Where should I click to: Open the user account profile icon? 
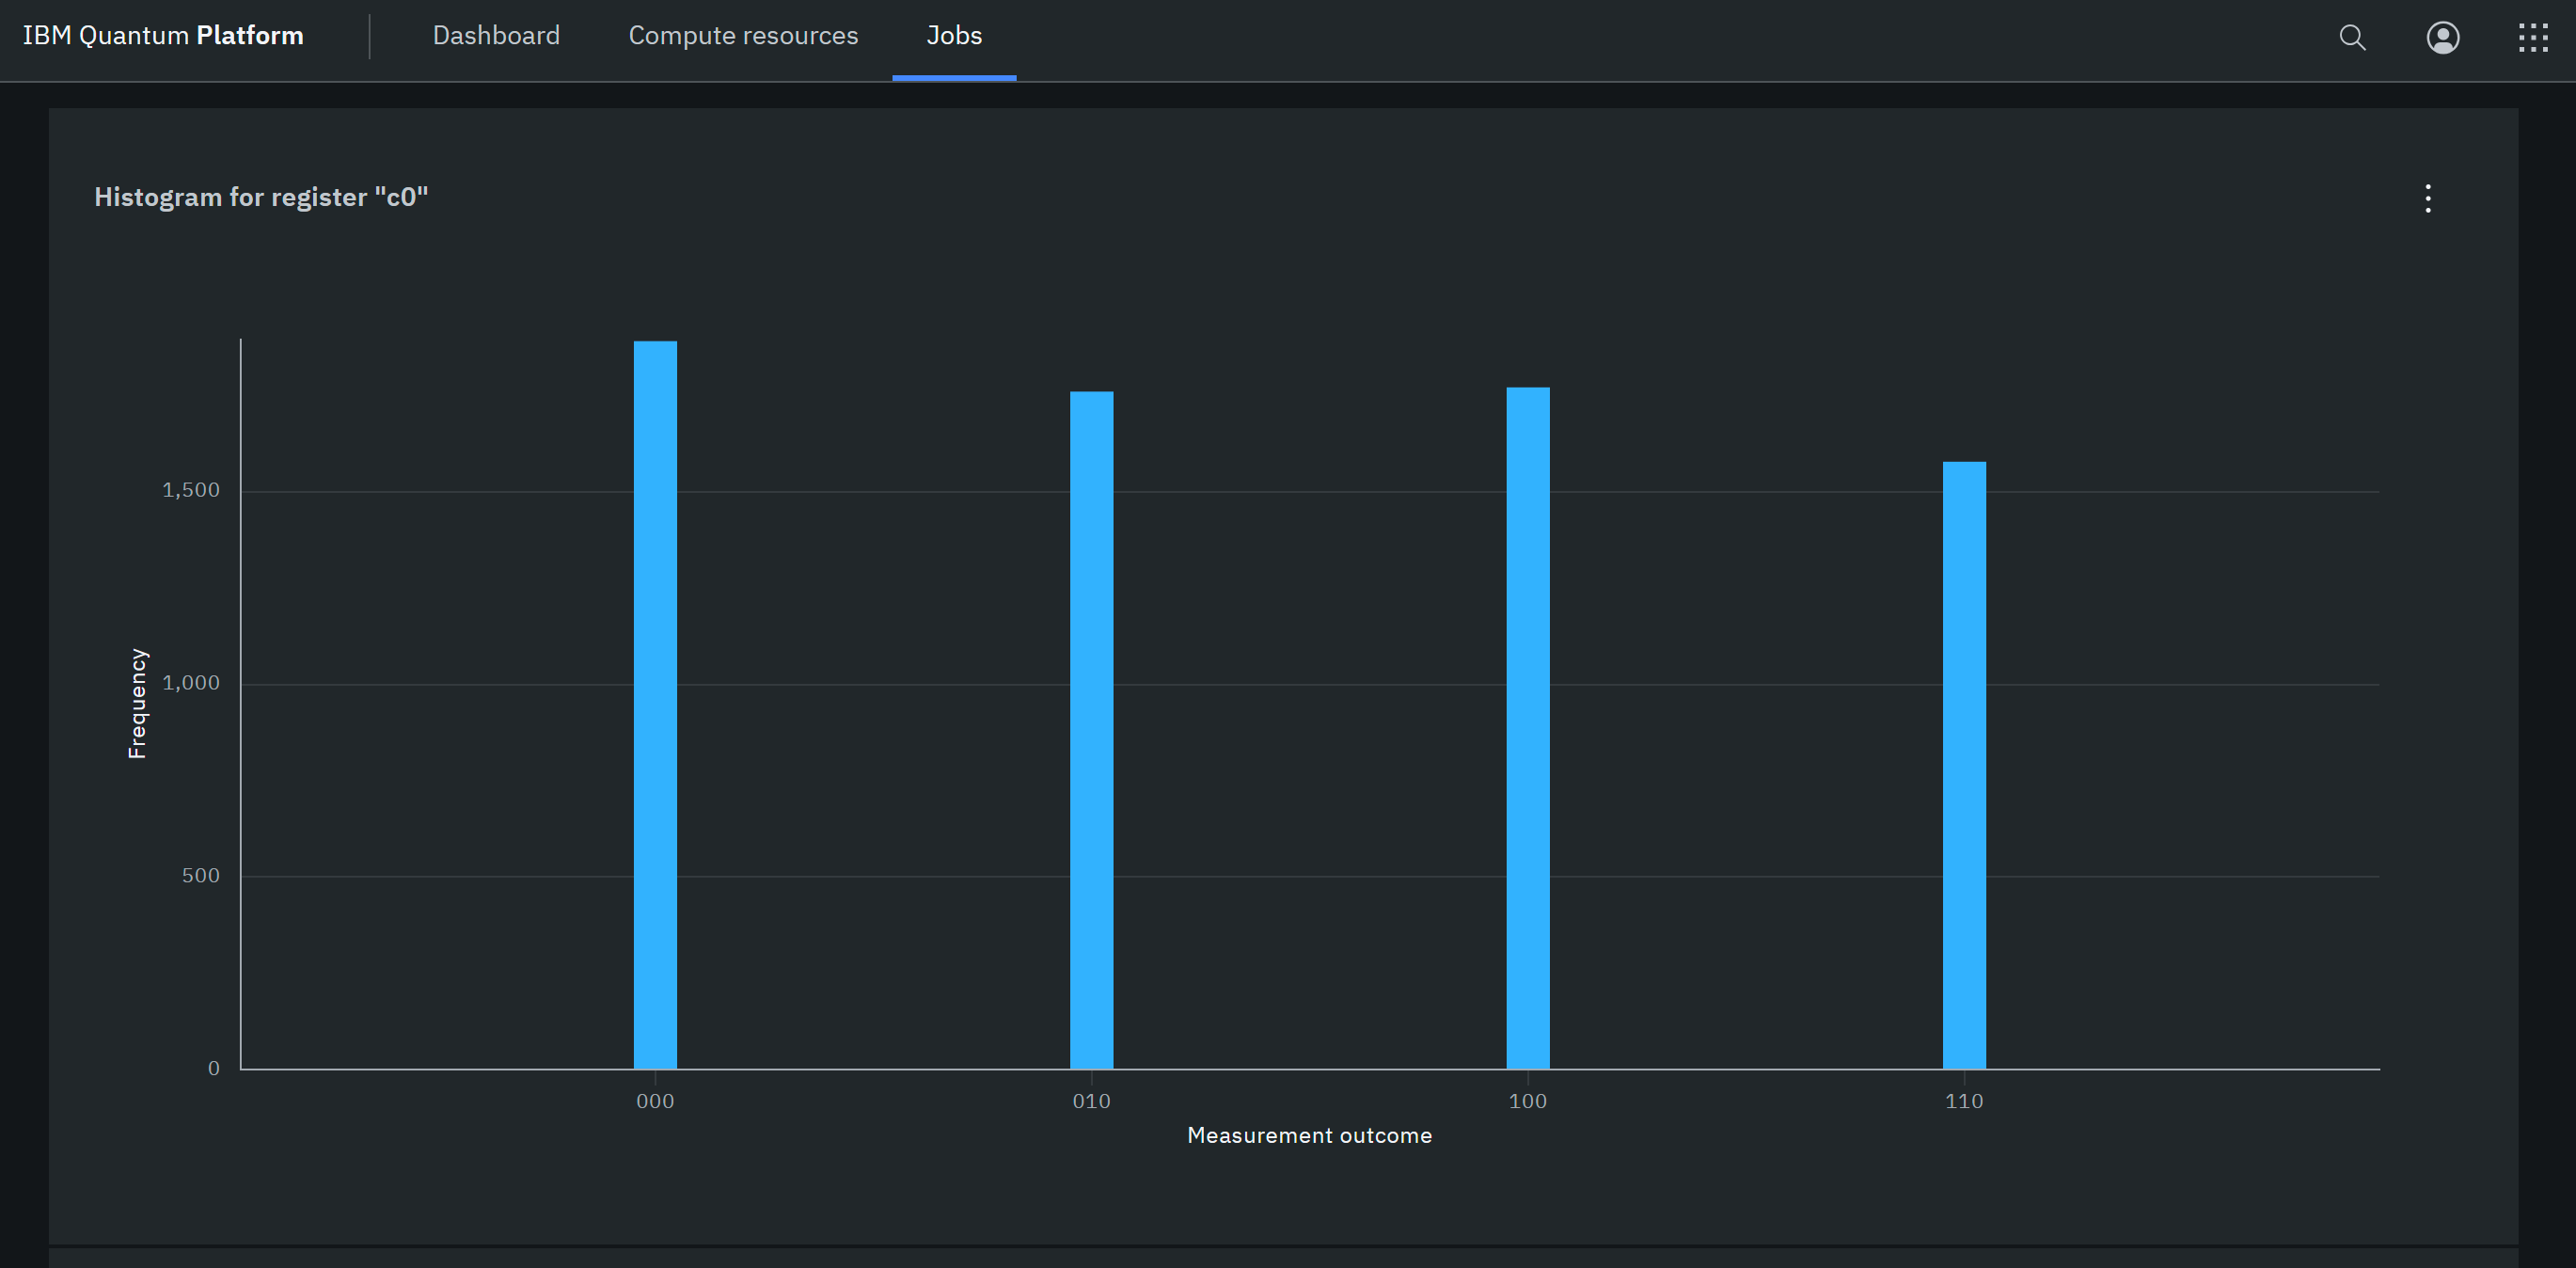[x=2443, y=38]
